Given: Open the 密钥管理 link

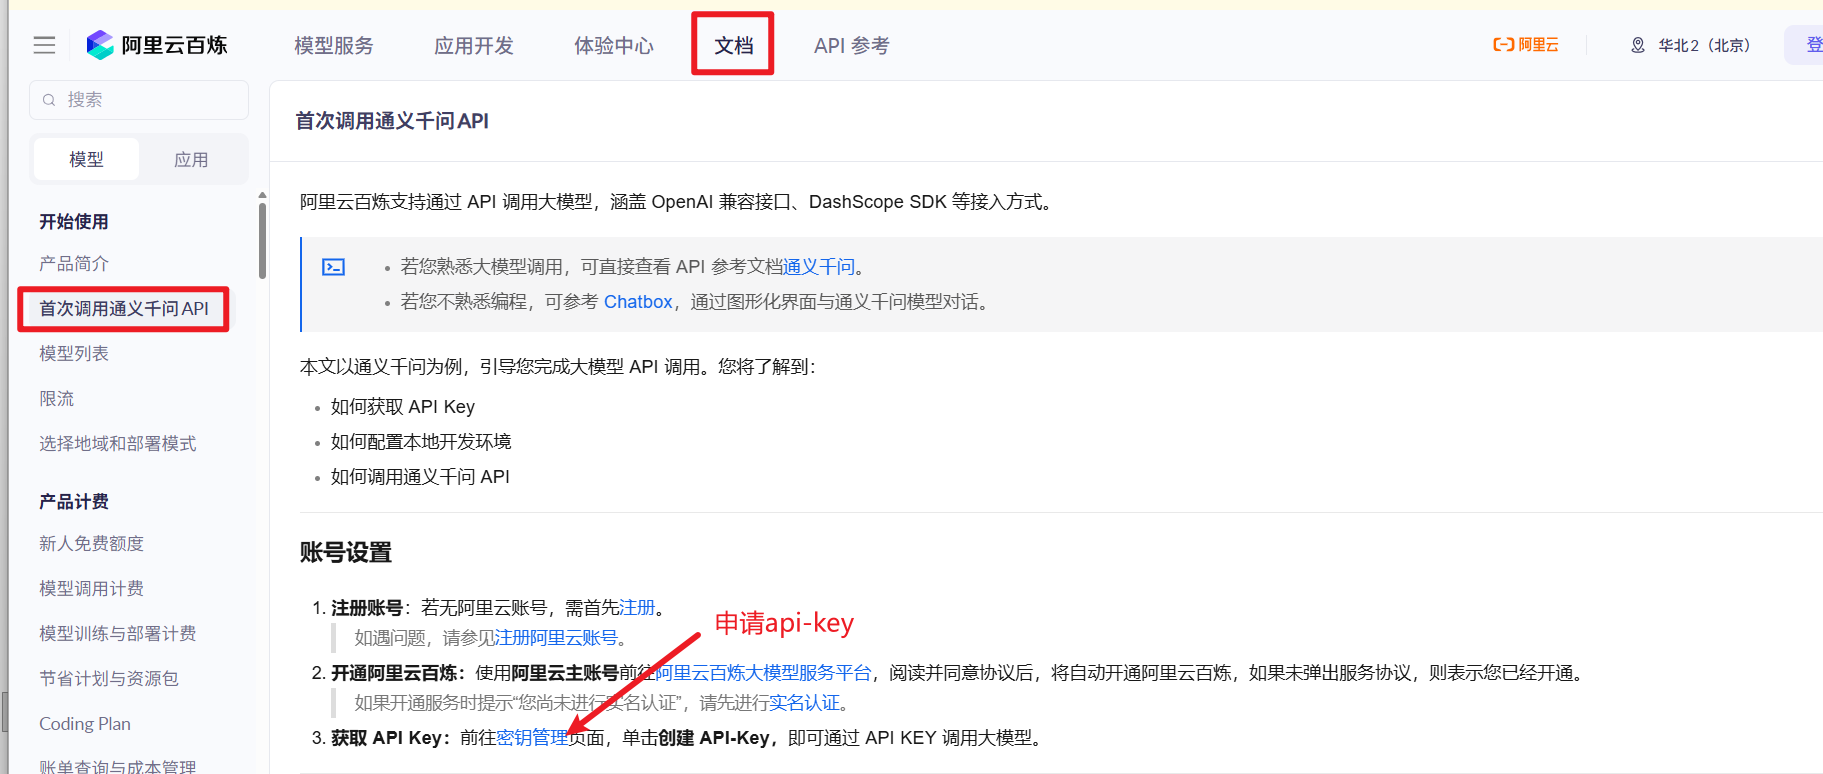Looking at the screenshot, I should click(532, 738).
